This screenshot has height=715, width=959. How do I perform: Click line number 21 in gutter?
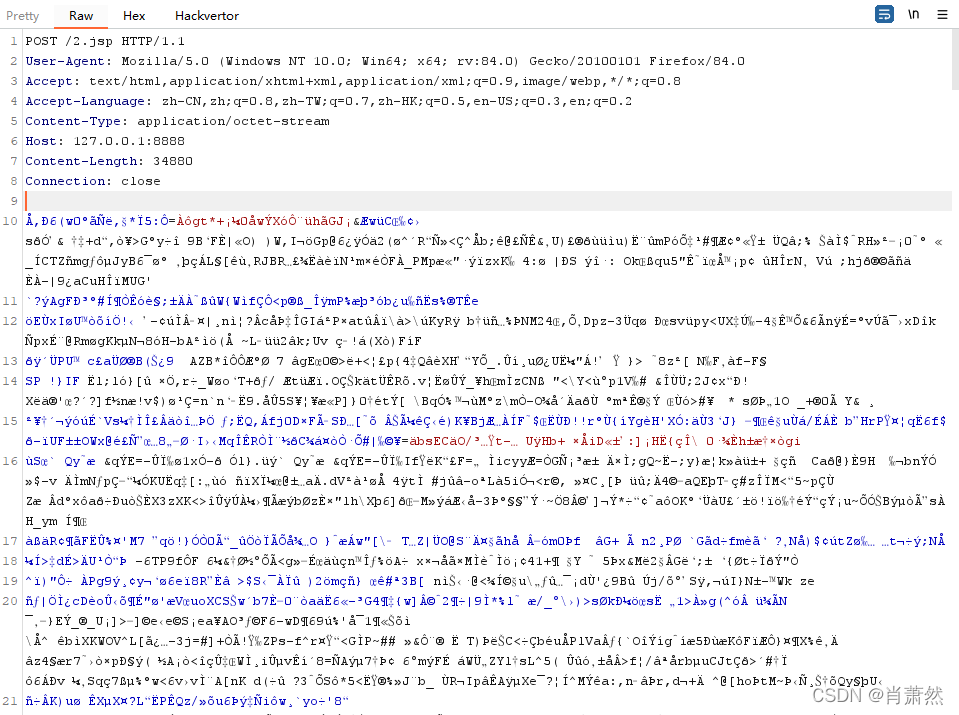tap(10, 701)
